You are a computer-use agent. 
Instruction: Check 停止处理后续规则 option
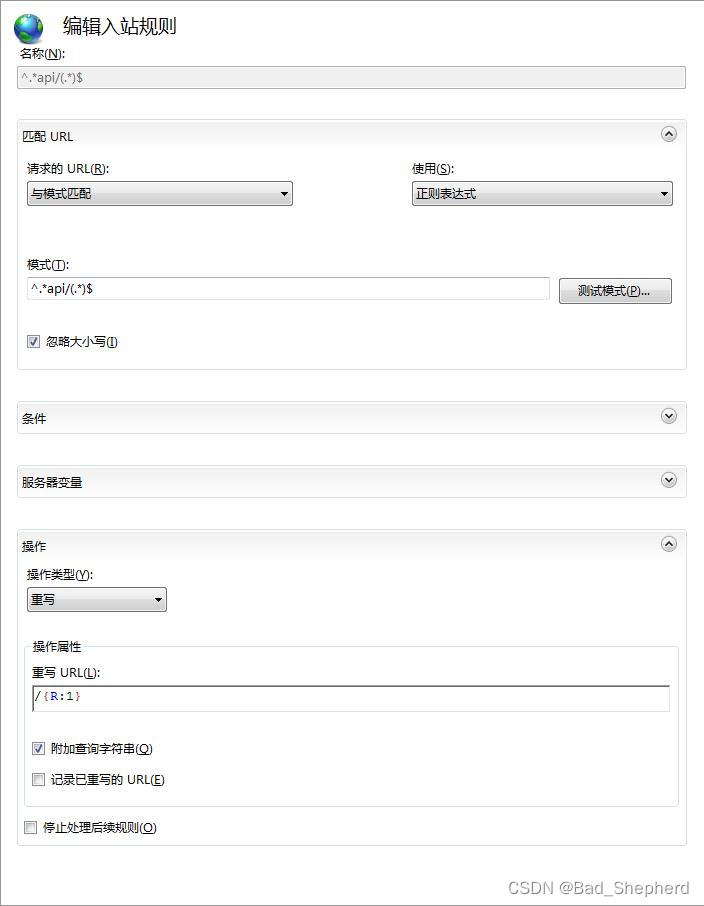31,828
